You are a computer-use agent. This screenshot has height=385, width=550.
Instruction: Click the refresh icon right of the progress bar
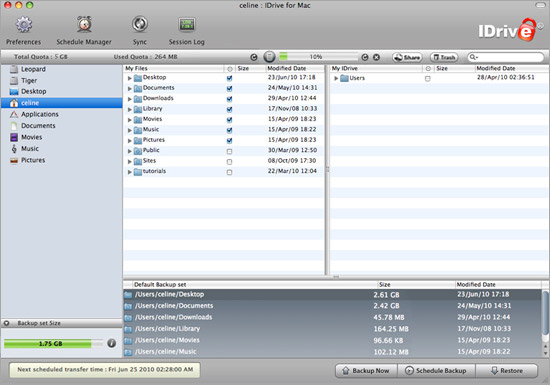[365, 57]
